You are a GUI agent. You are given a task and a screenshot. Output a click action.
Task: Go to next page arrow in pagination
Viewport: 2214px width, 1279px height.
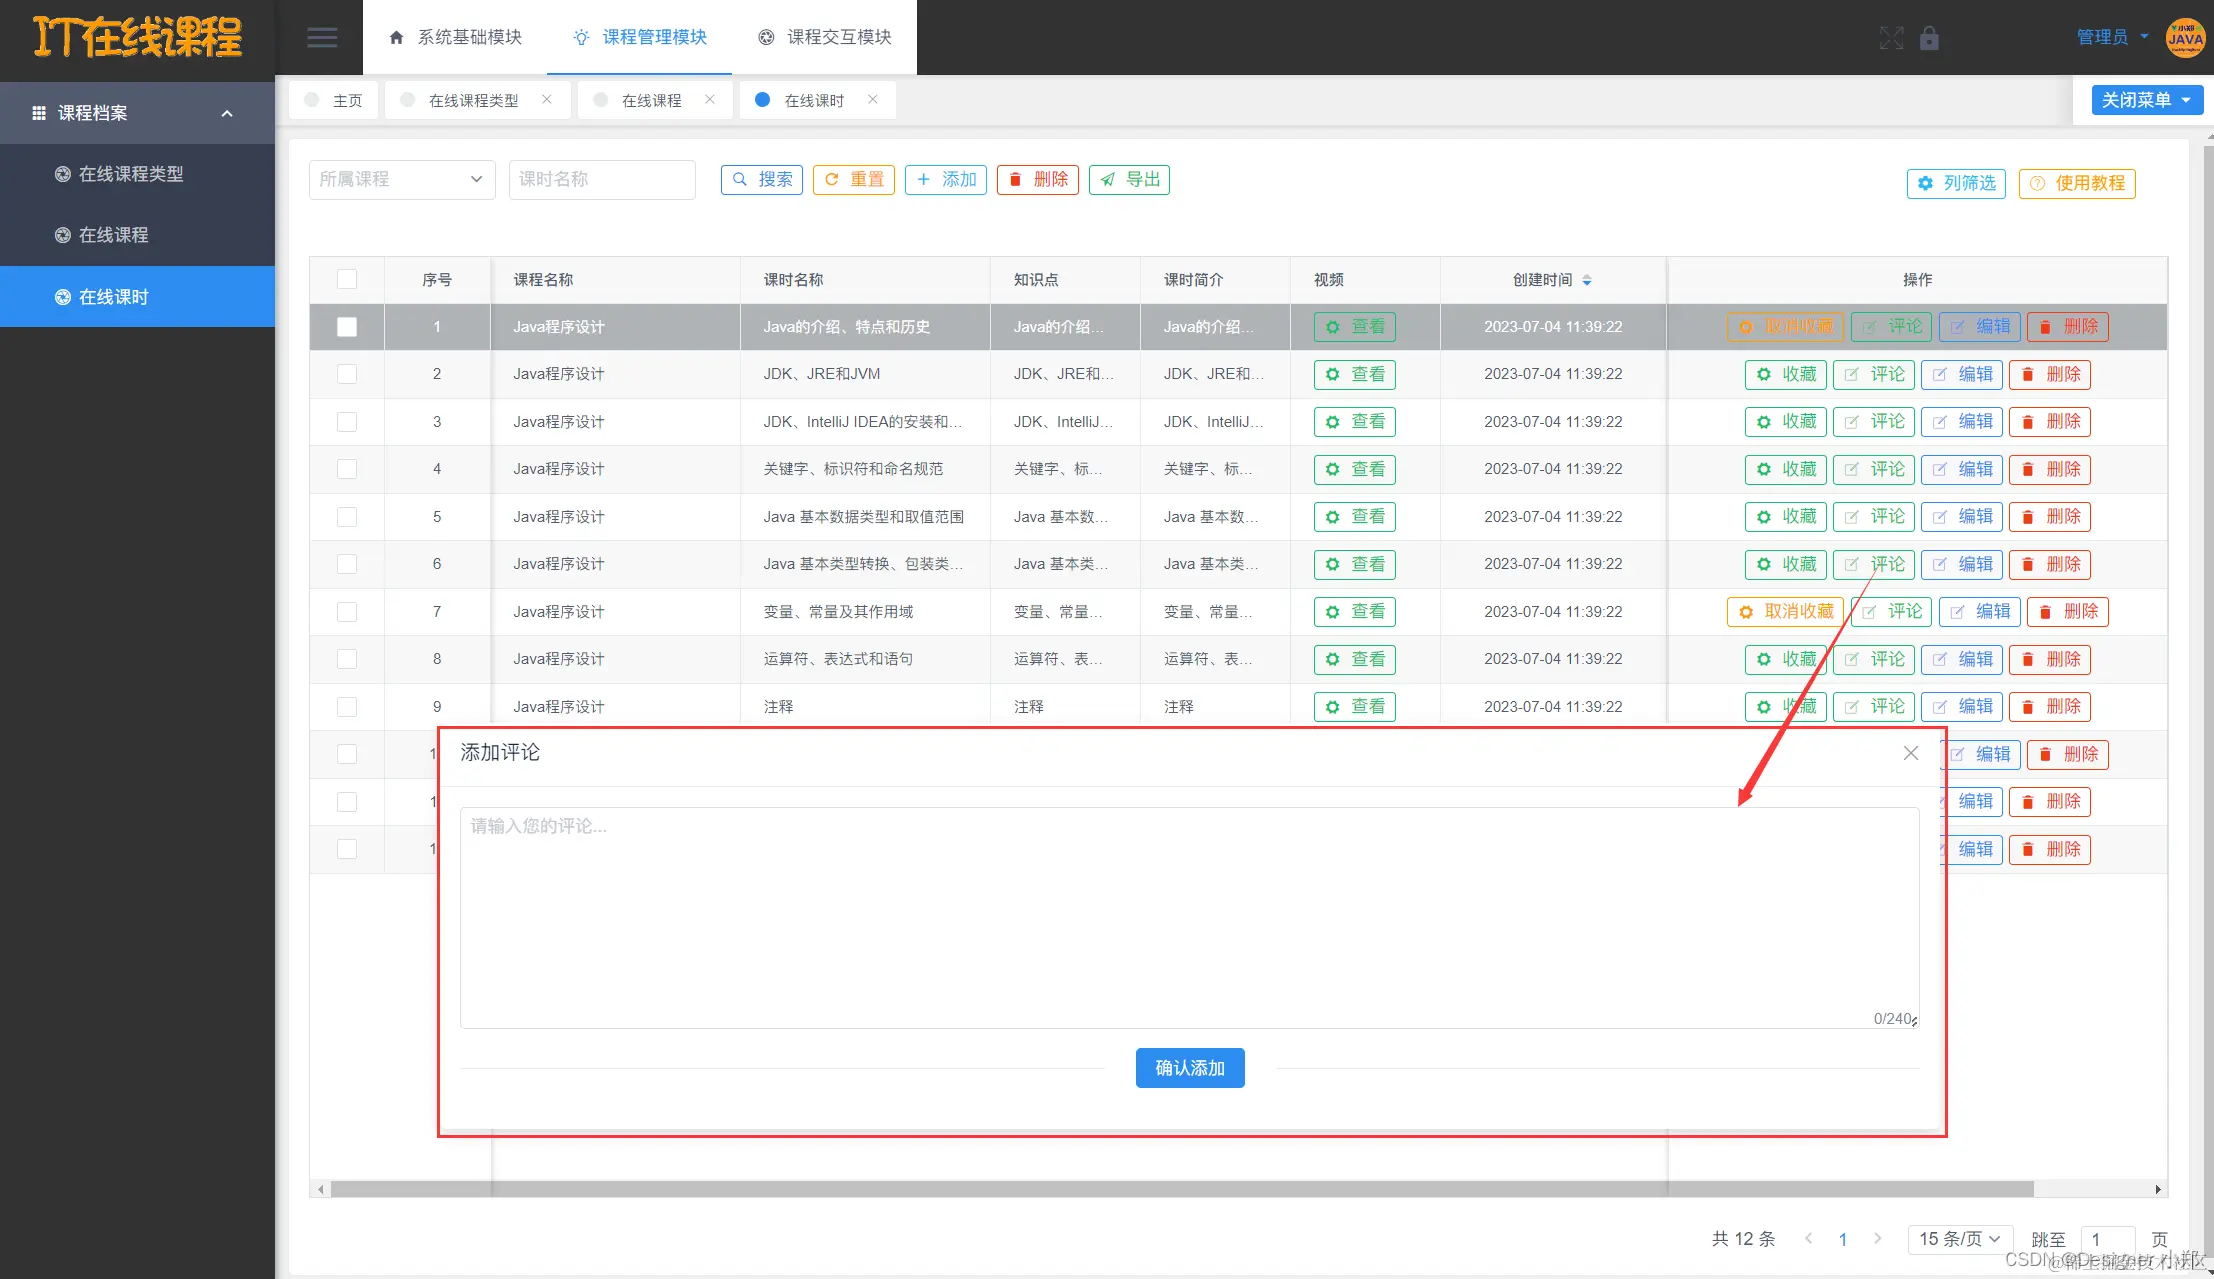[1877, 1238]
